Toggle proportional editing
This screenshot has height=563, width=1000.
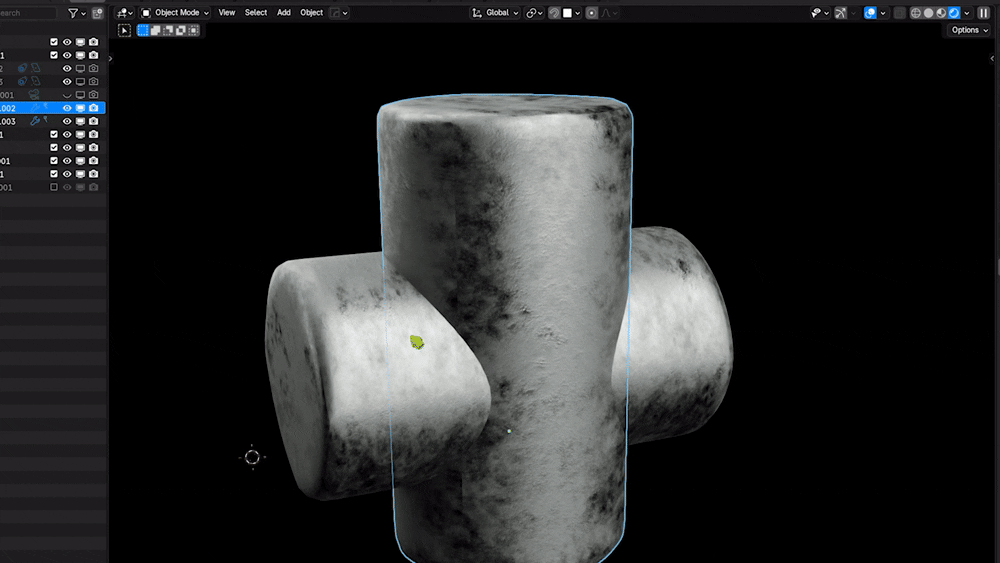tap(592, 13)
